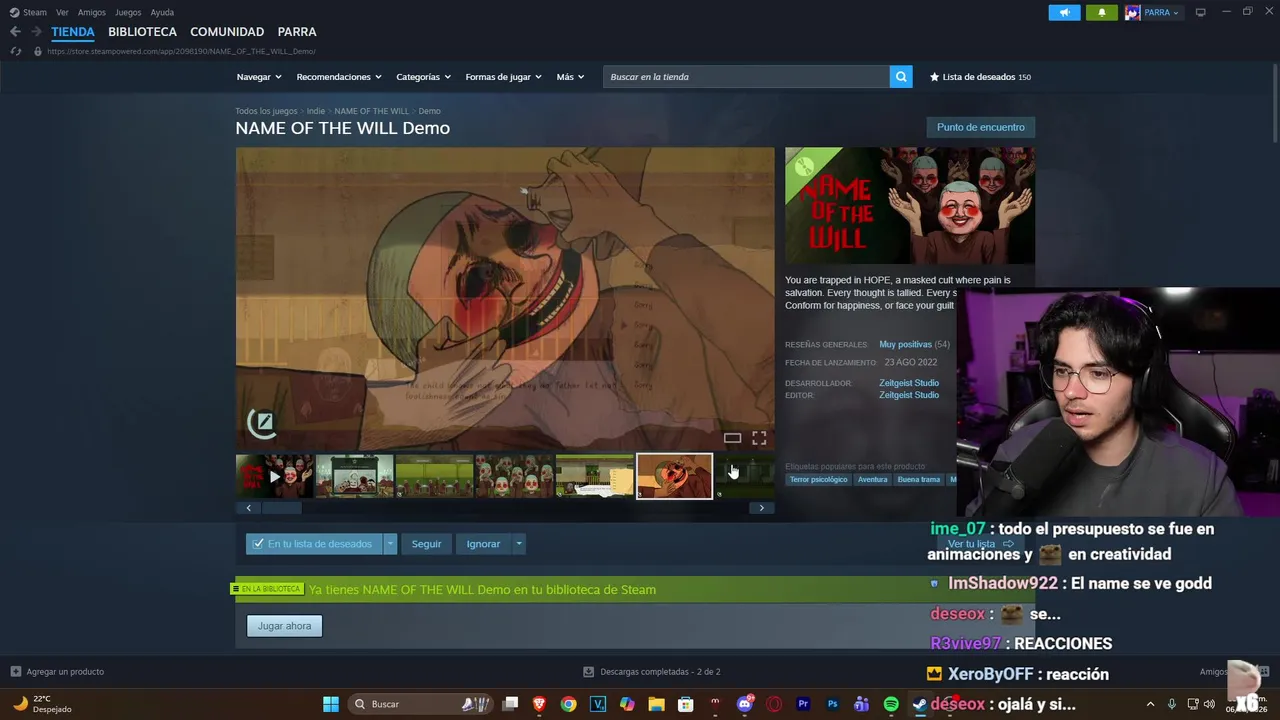
Task: Open the Muy positivas reviews link
Action: click(905, 344)
